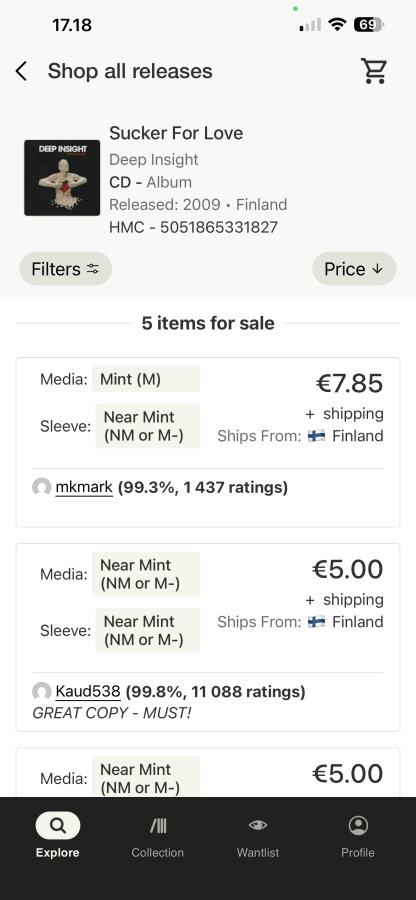Open the Wantlist eye icon

[x=258, y=825]
